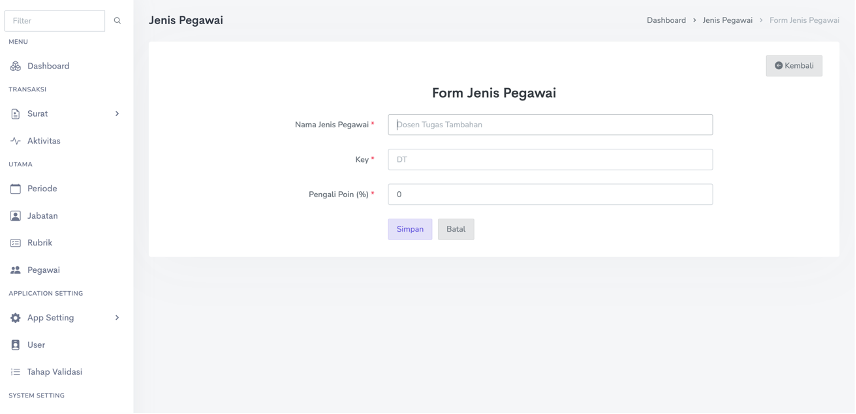Open the Tahap Validasi menu item
The height and width of the screenshot is (414, 856).
(54, 372)
